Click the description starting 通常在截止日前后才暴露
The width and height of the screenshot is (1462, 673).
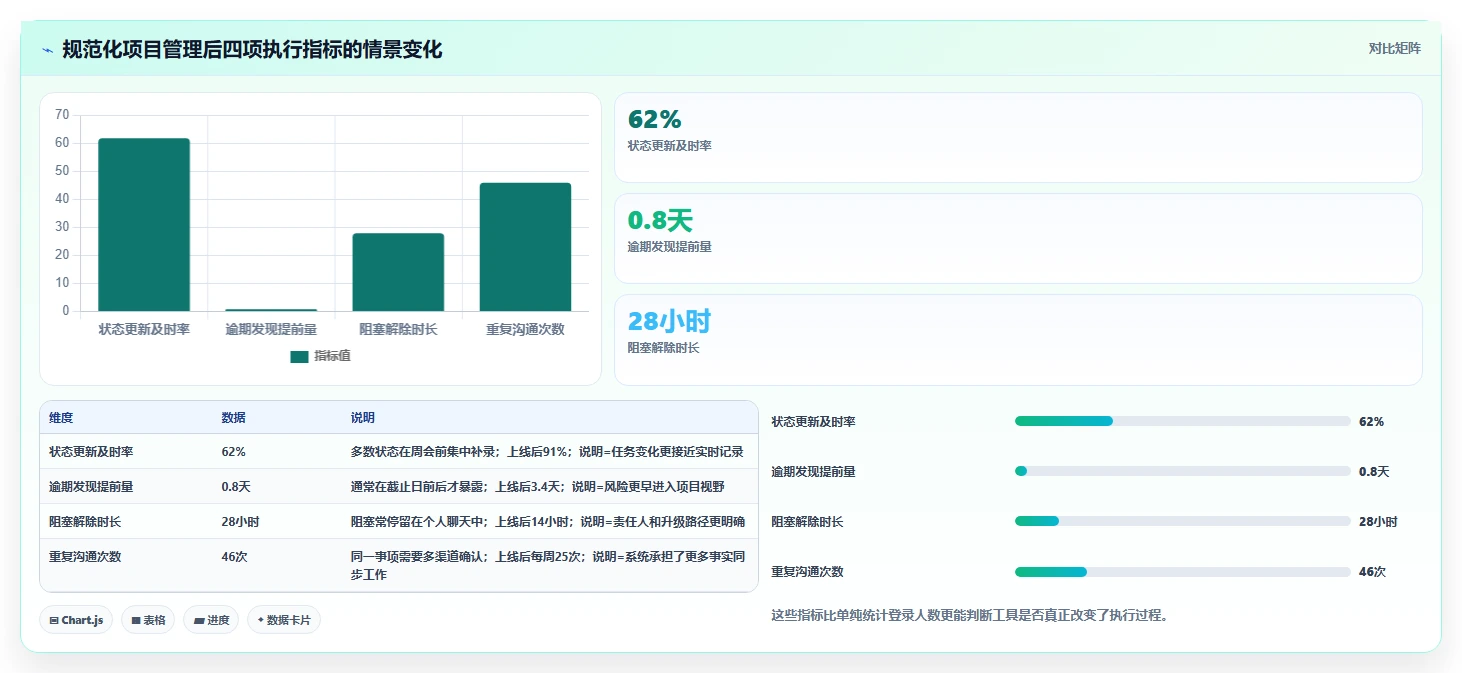(x=537, y=487)
